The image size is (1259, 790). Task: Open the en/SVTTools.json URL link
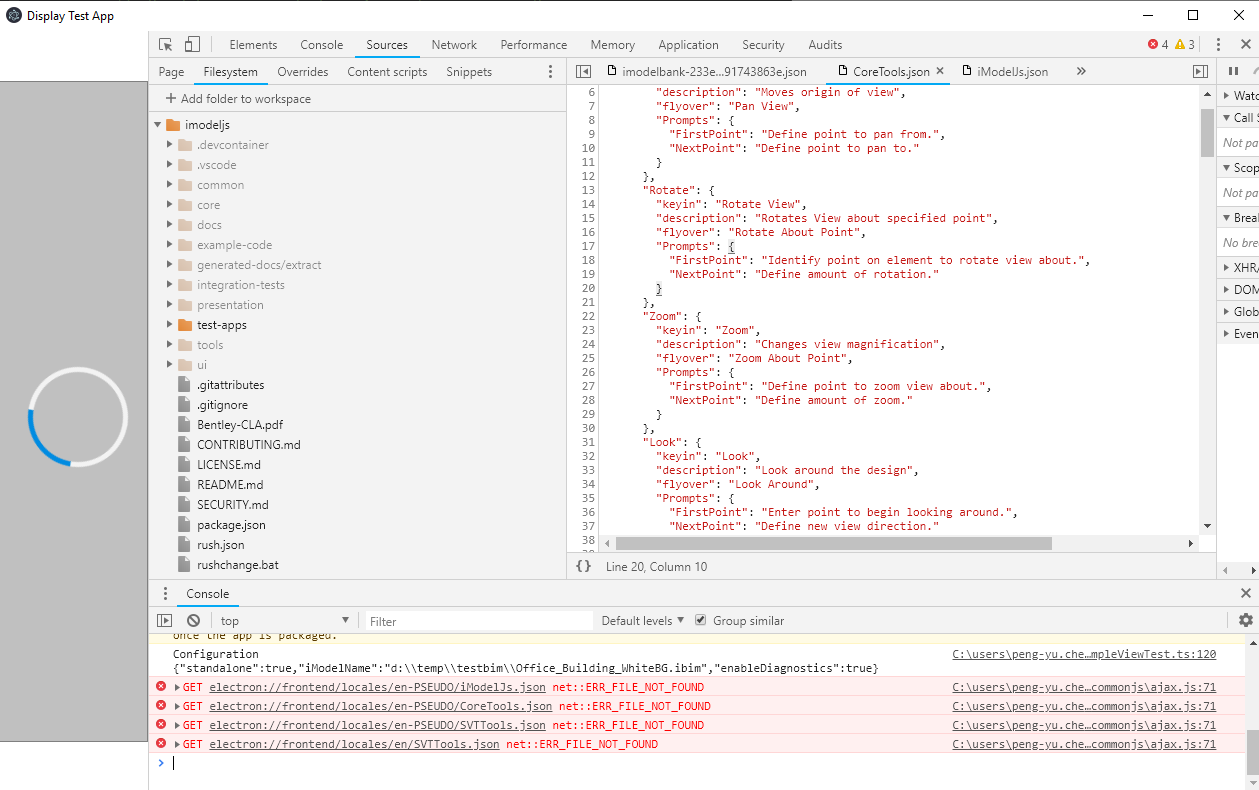click(354, 744)
